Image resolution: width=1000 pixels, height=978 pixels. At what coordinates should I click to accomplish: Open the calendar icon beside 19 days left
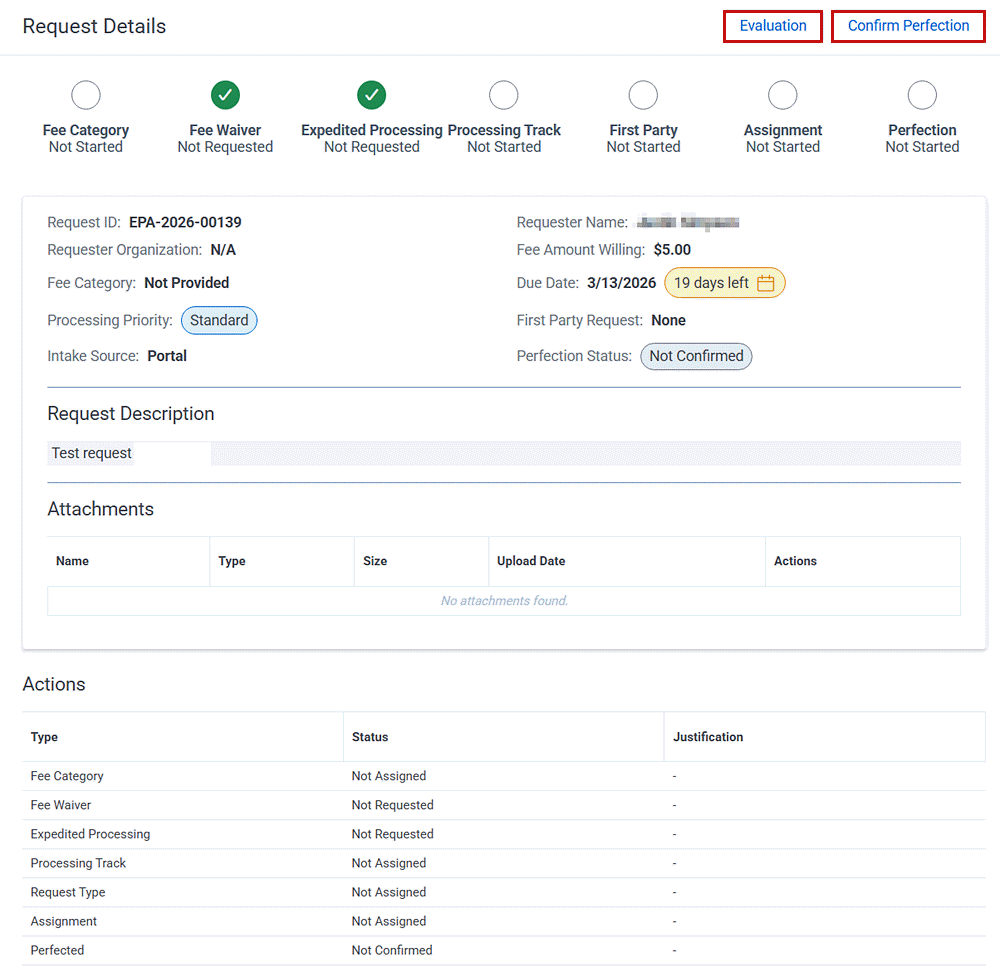click(765, 283)
